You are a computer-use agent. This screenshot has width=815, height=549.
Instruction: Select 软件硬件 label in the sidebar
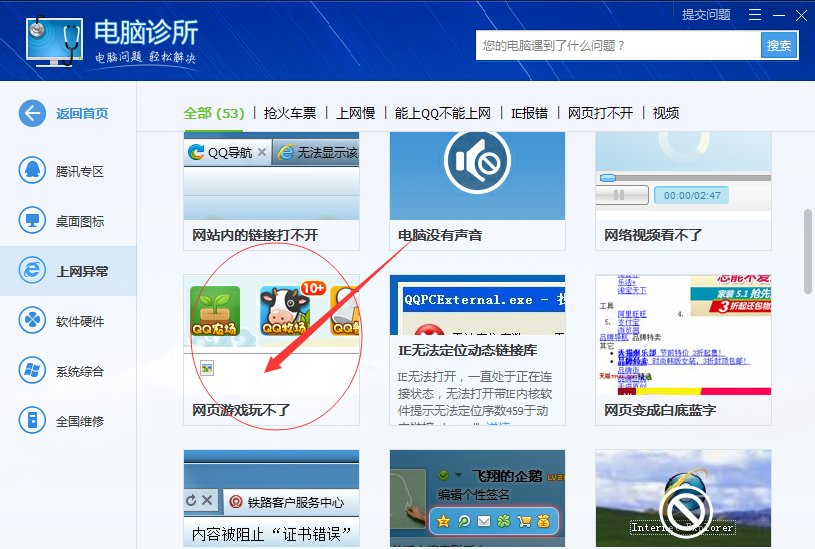(x=80, y=321)
